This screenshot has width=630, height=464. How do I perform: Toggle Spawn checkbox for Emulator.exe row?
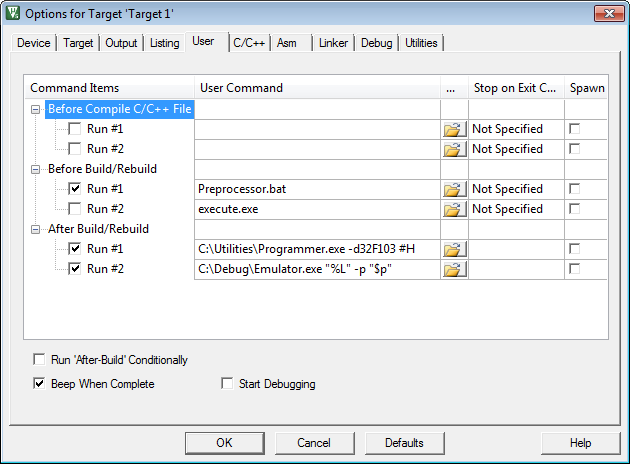click(x=575, y=269)
